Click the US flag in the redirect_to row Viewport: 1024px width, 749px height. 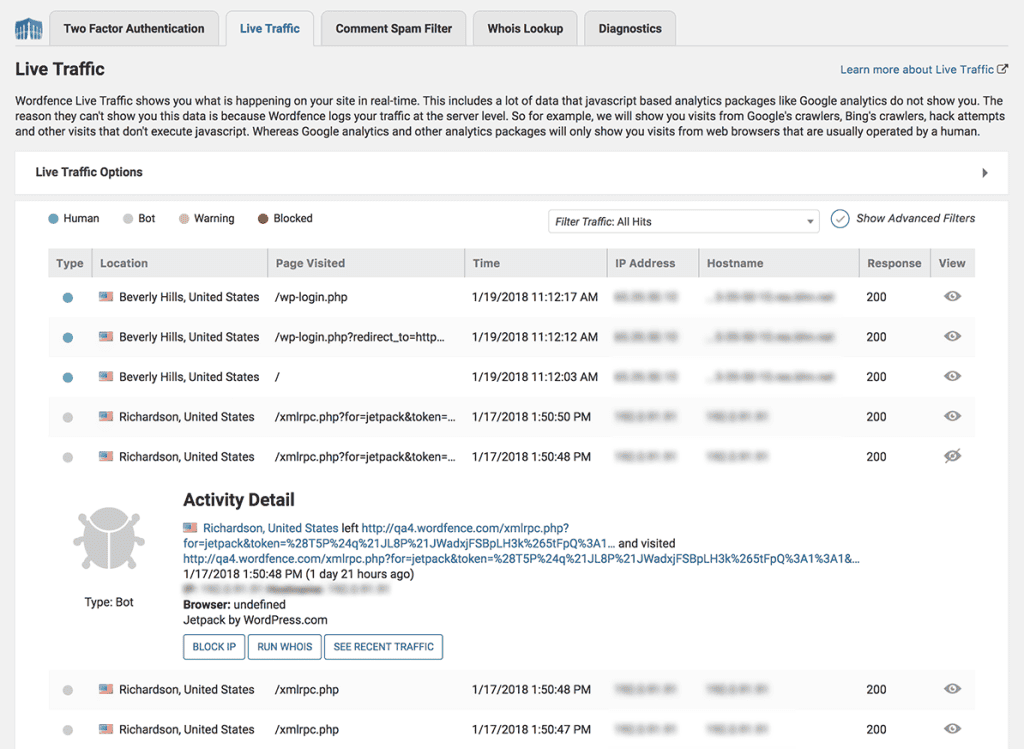[106, 336]
